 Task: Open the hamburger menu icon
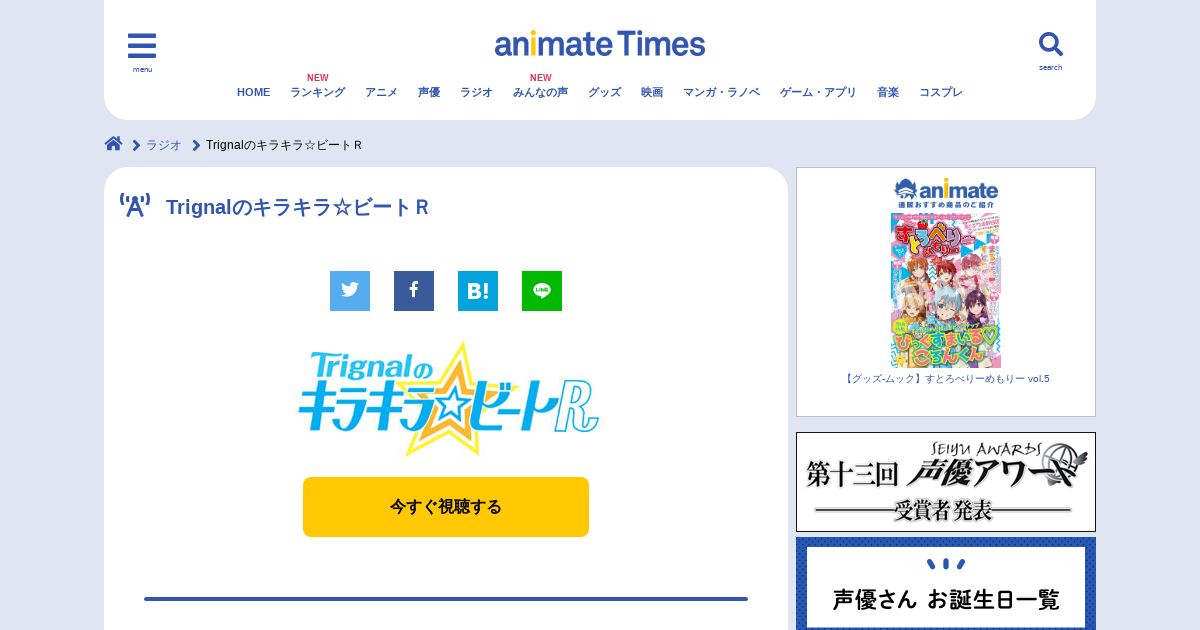point(142,46)
